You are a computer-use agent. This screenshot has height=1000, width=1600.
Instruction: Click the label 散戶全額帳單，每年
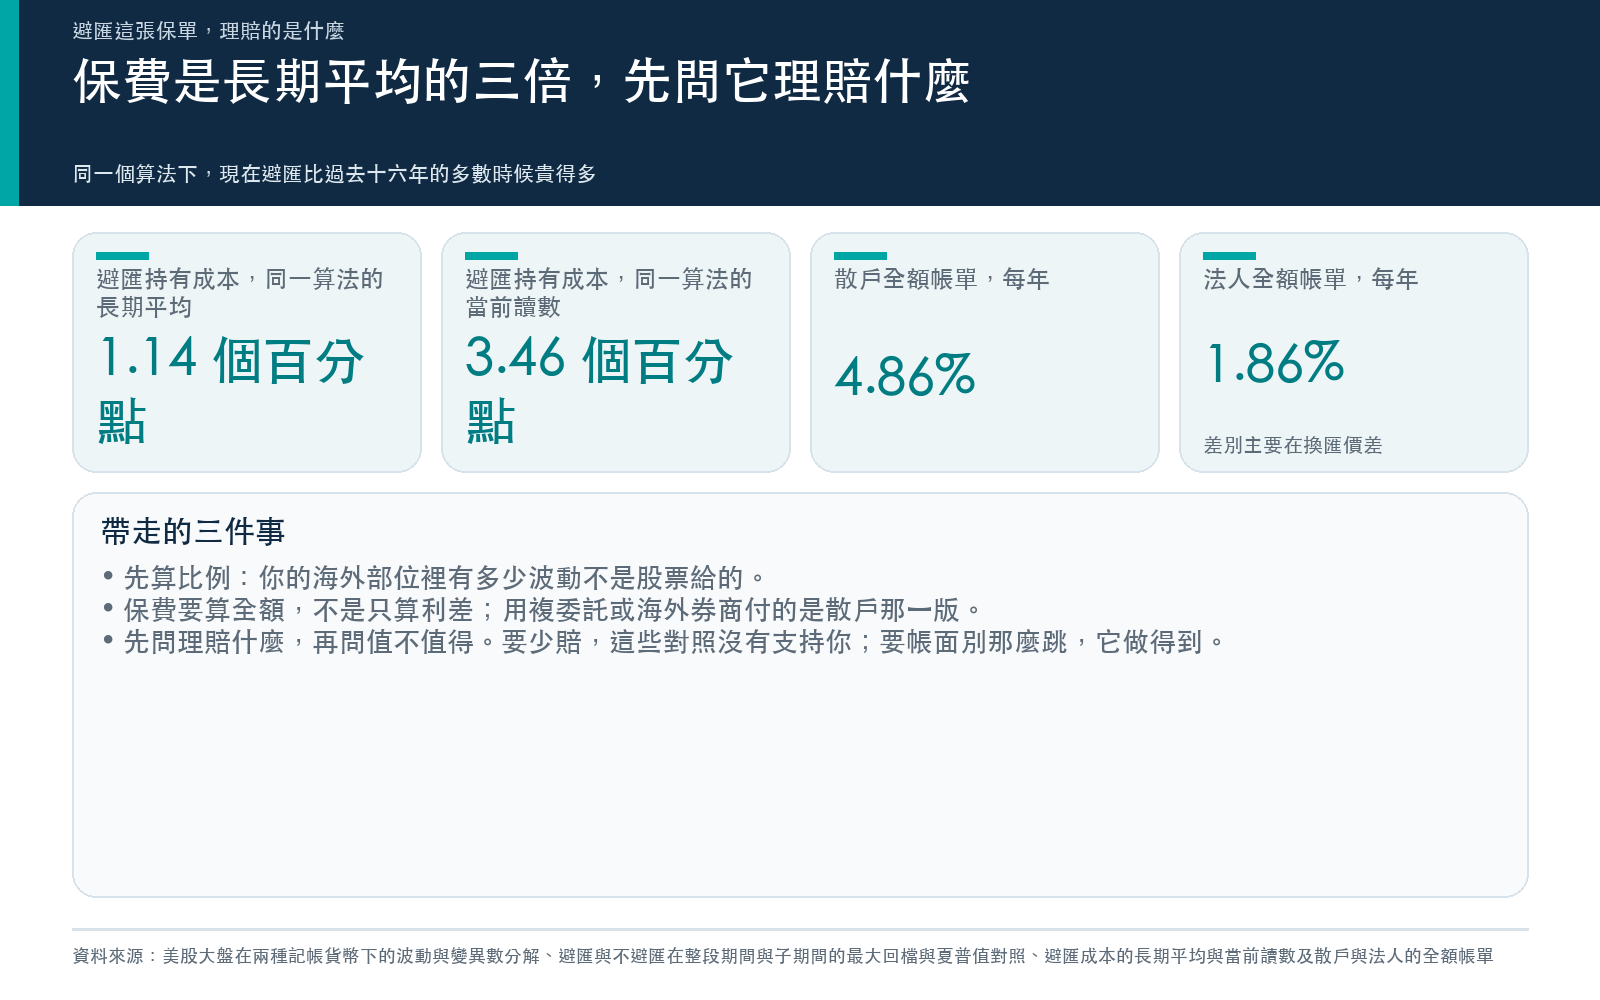(x=942, y=279)
